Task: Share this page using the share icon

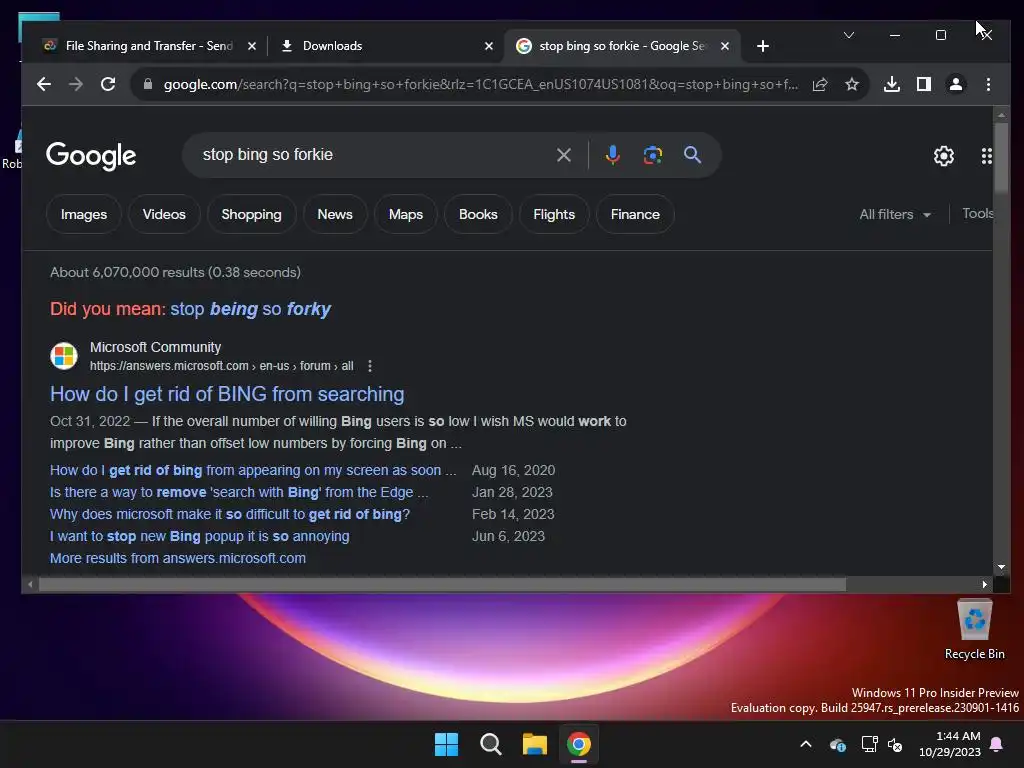Action: pyautogui.click(x=820, y=84)
